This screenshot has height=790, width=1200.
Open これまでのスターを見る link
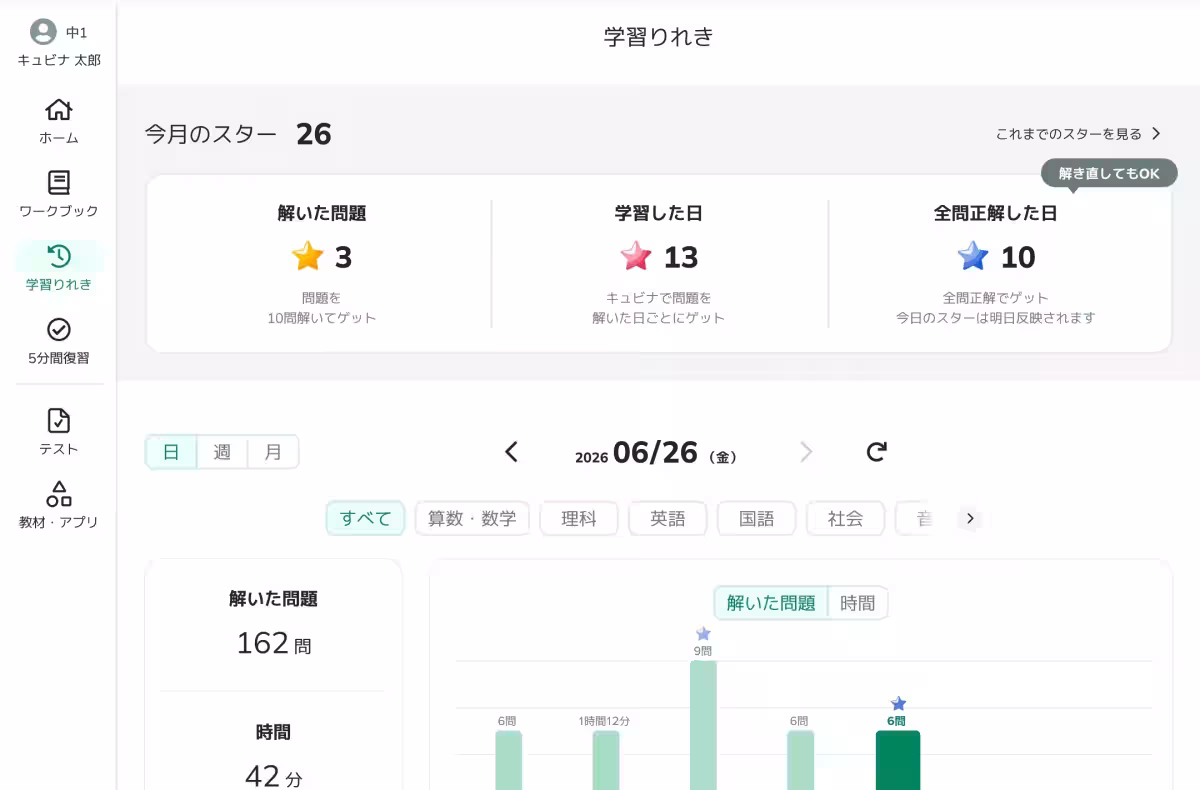1078,133
